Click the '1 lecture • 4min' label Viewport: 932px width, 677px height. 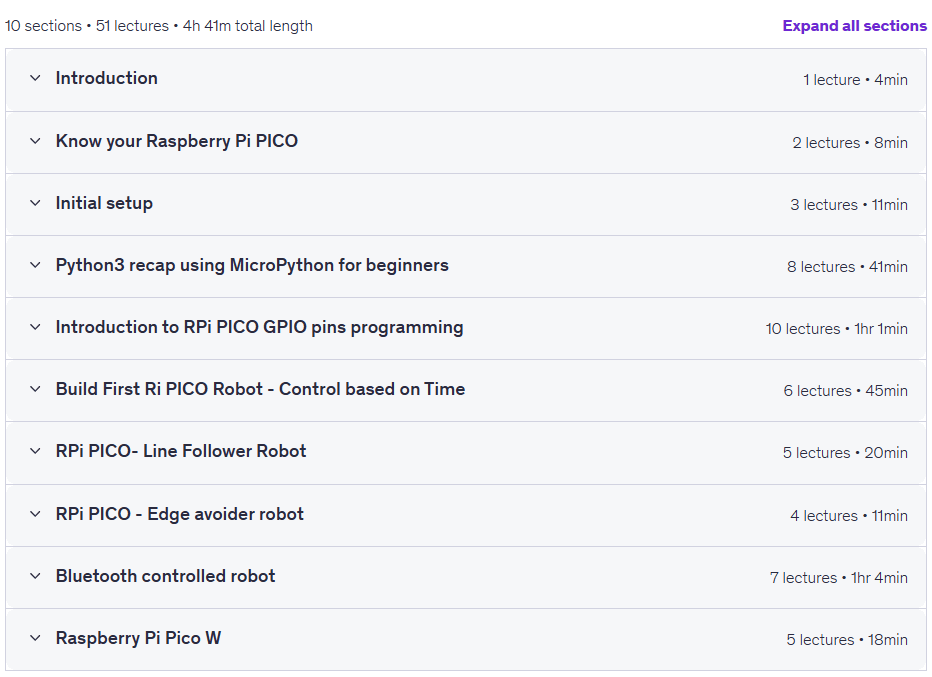point(855,80)
